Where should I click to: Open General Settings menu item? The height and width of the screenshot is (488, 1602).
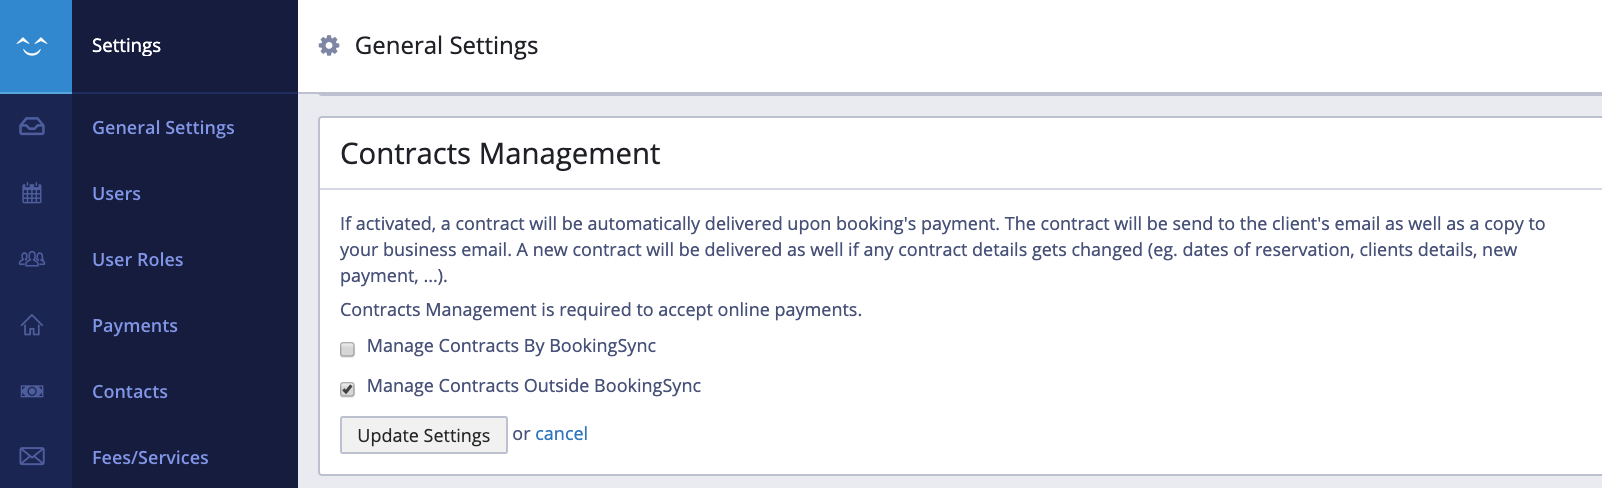pyautogui.click(x=163, y=127)
